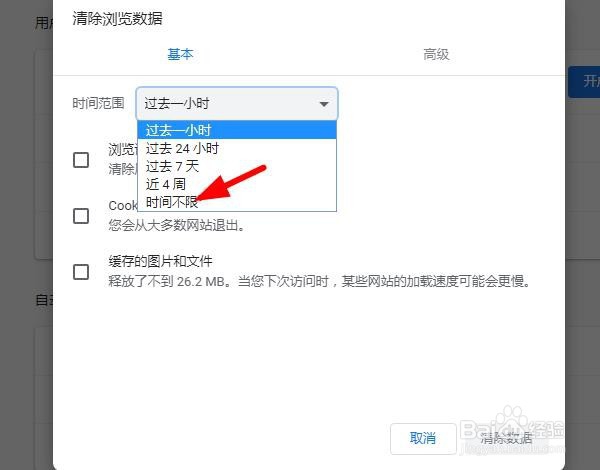Check the browsing history checkbox
This screenshot has width=600, height=470.
pyautogui.click(x=81, y=160)
